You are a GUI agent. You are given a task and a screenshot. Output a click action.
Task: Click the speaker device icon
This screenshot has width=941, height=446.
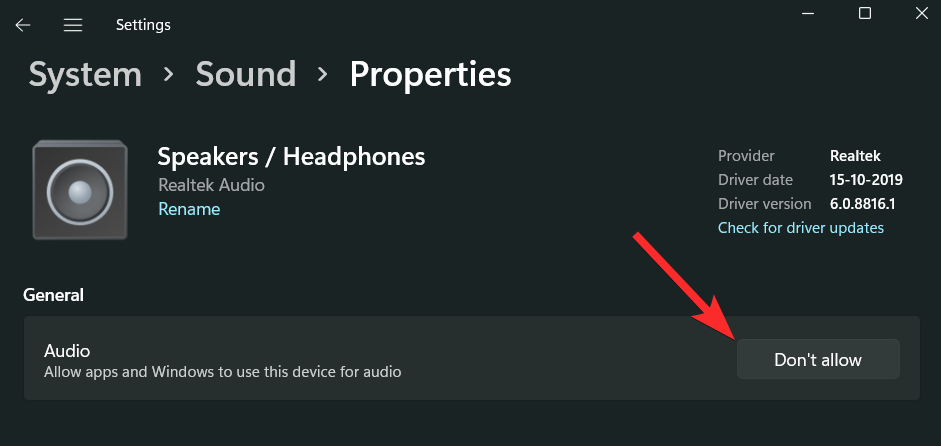(79, 190)
